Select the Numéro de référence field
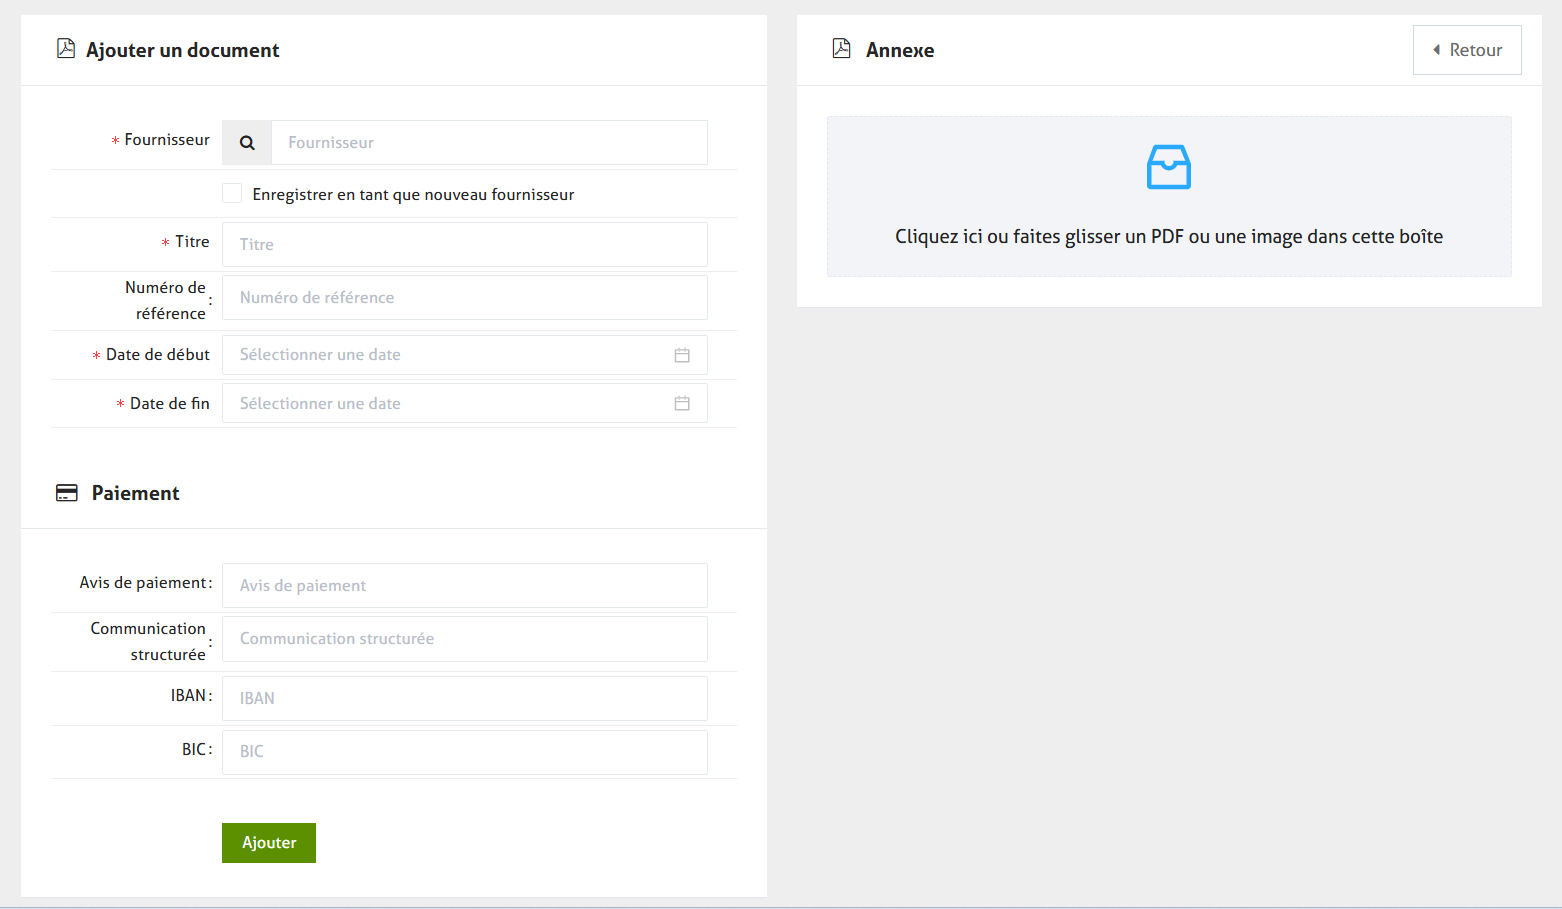The height and width of the screenshot is (909, 1562). click(464, 298)
